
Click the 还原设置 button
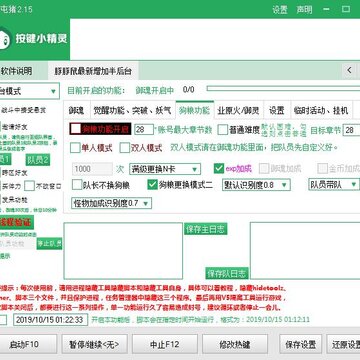click(343, 344)
